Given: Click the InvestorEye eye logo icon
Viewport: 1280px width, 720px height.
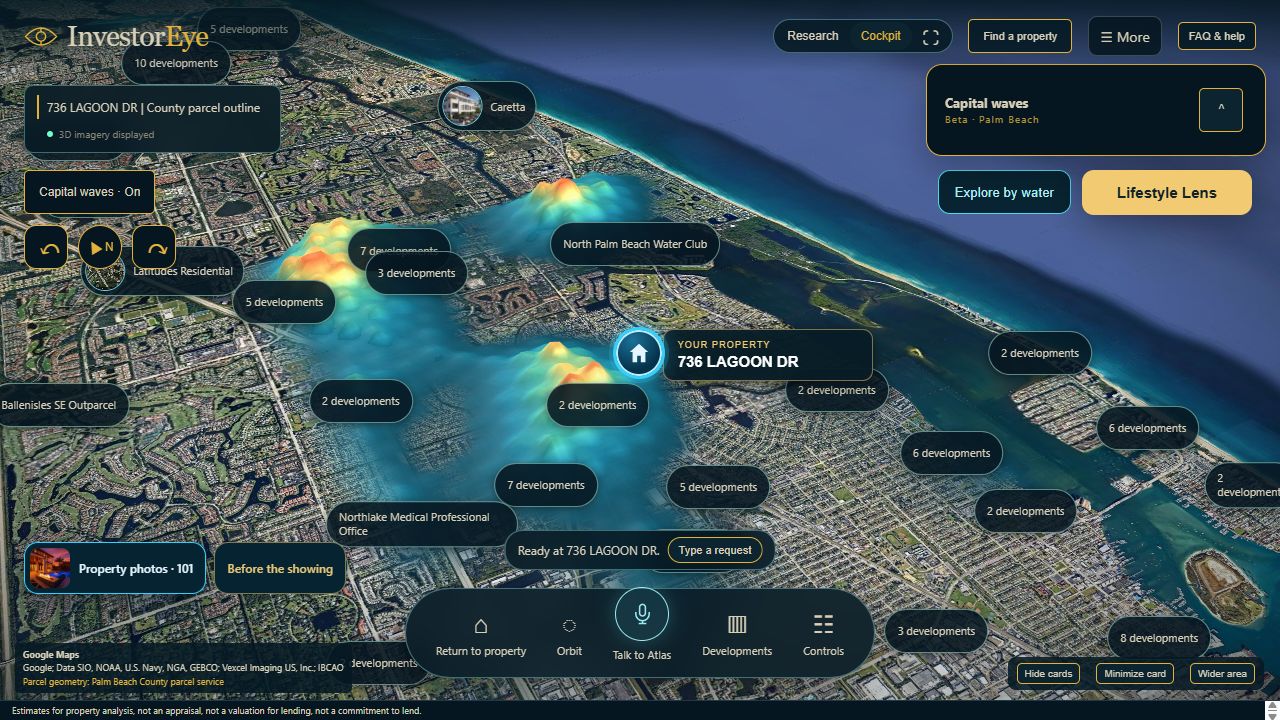Looking at the screenshot, I should pos(41,37).
